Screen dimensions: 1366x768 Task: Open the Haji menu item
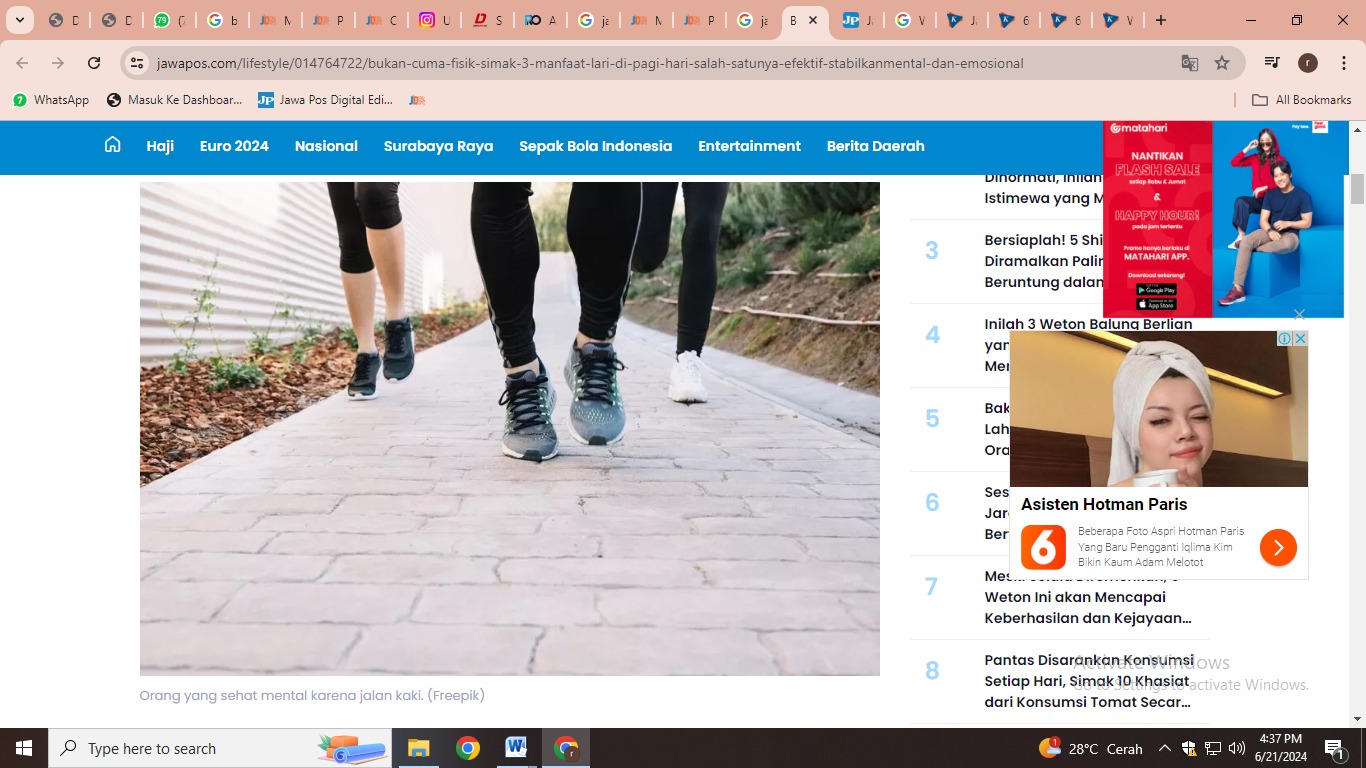160,146
